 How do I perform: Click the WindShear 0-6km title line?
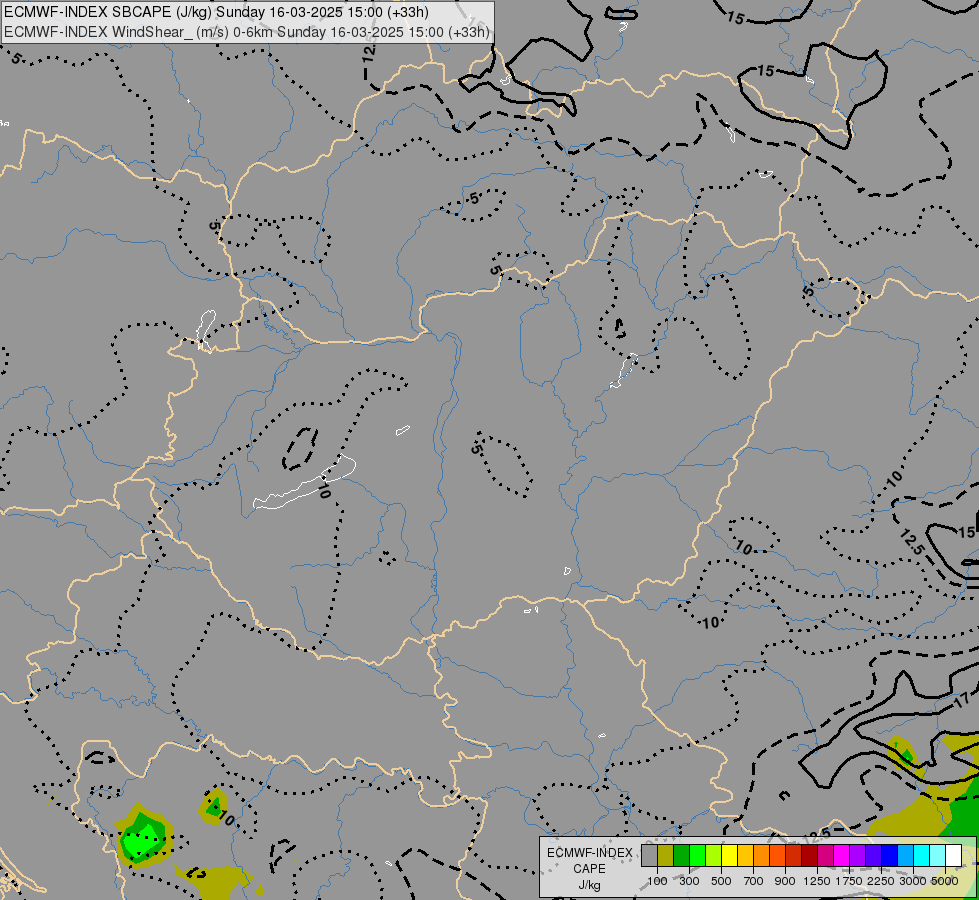coord(247,32)
